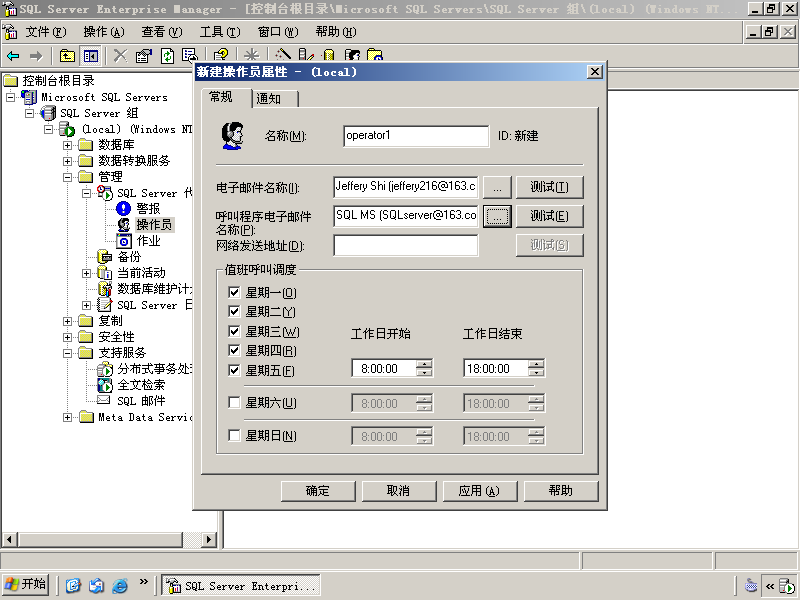Switch to the 通知 tab
This screenshot has width=800, height=600.
tap(276, 98)
